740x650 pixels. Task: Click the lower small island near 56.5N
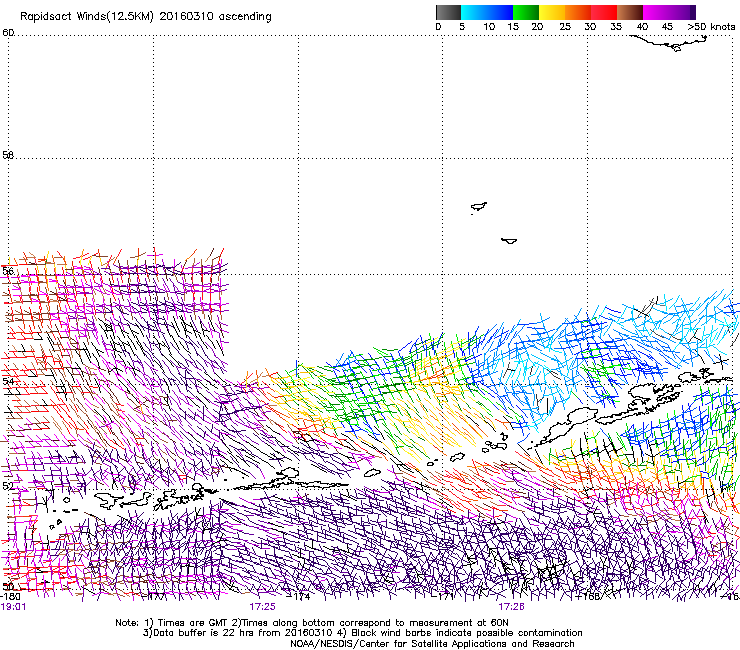pos(509,241)
